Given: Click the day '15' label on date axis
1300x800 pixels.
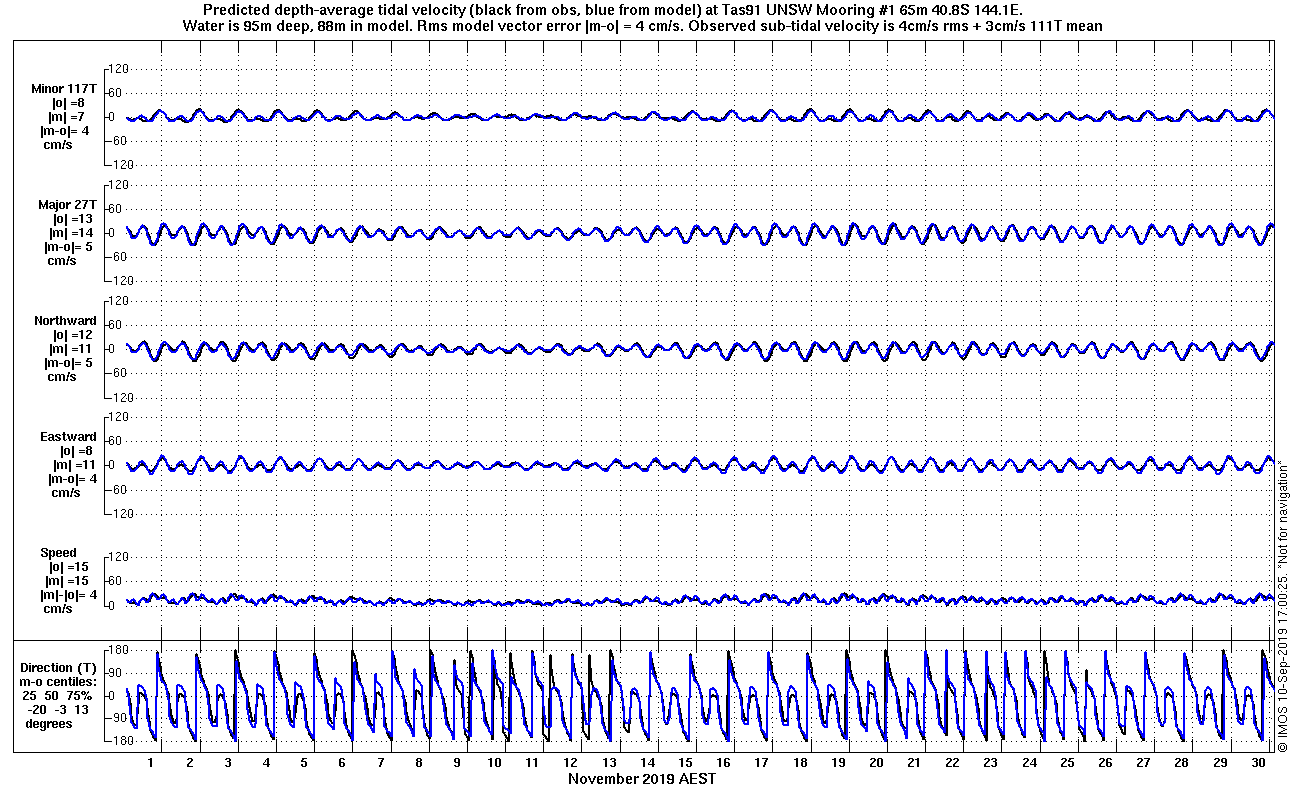Looking at the screenshot, I should point(685,763).
